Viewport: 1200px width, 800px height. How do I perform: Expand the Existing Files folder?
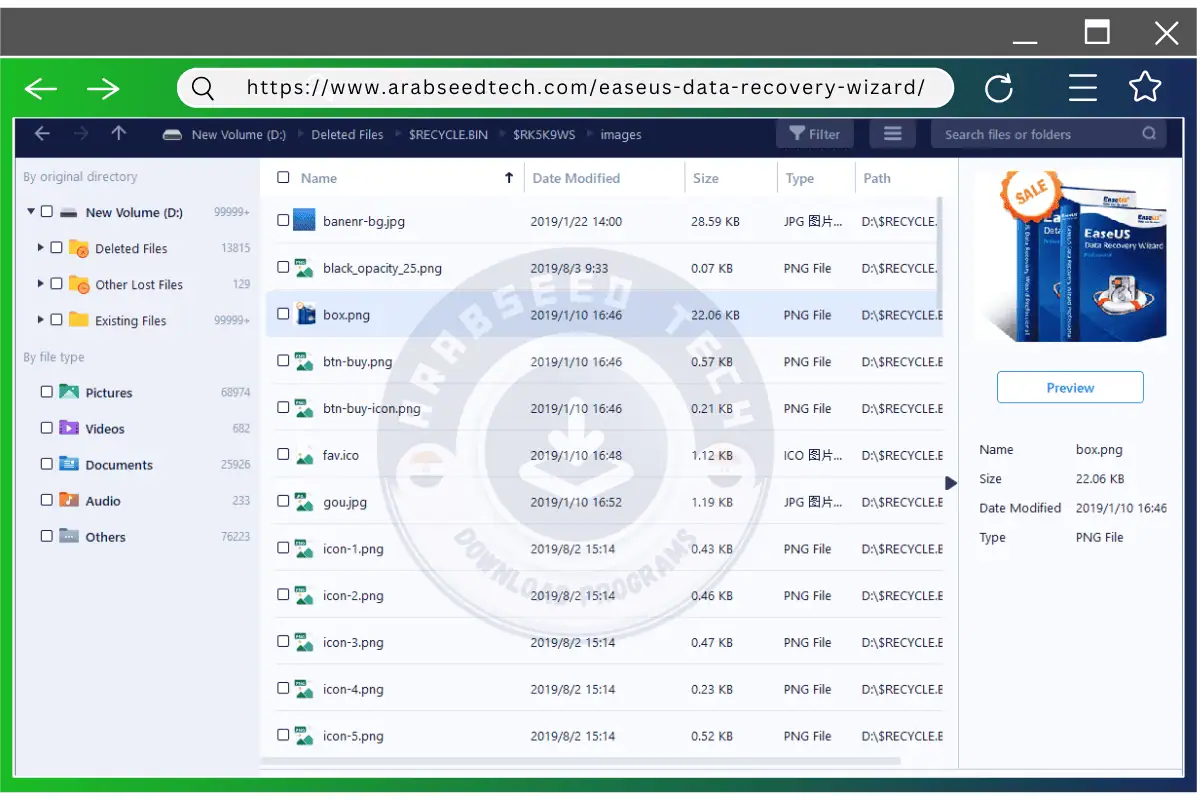pyautogui.click(x=41, y=320)
